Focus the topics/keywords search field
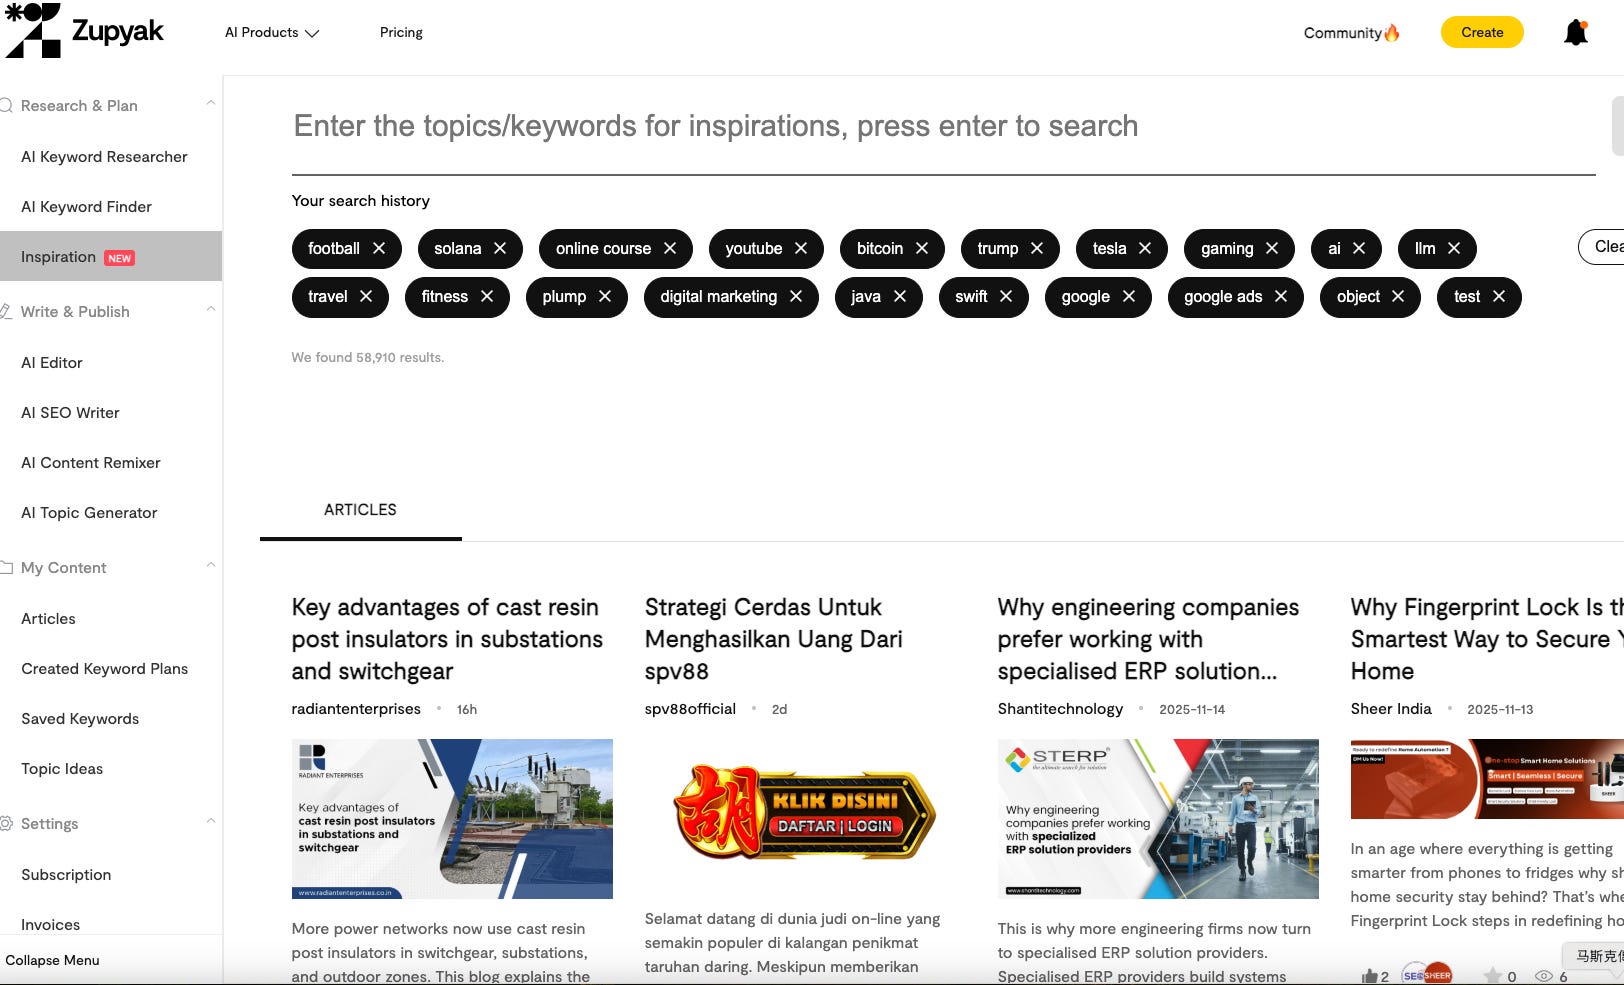This screenshot has width=1624, height=985. [944, 126]
